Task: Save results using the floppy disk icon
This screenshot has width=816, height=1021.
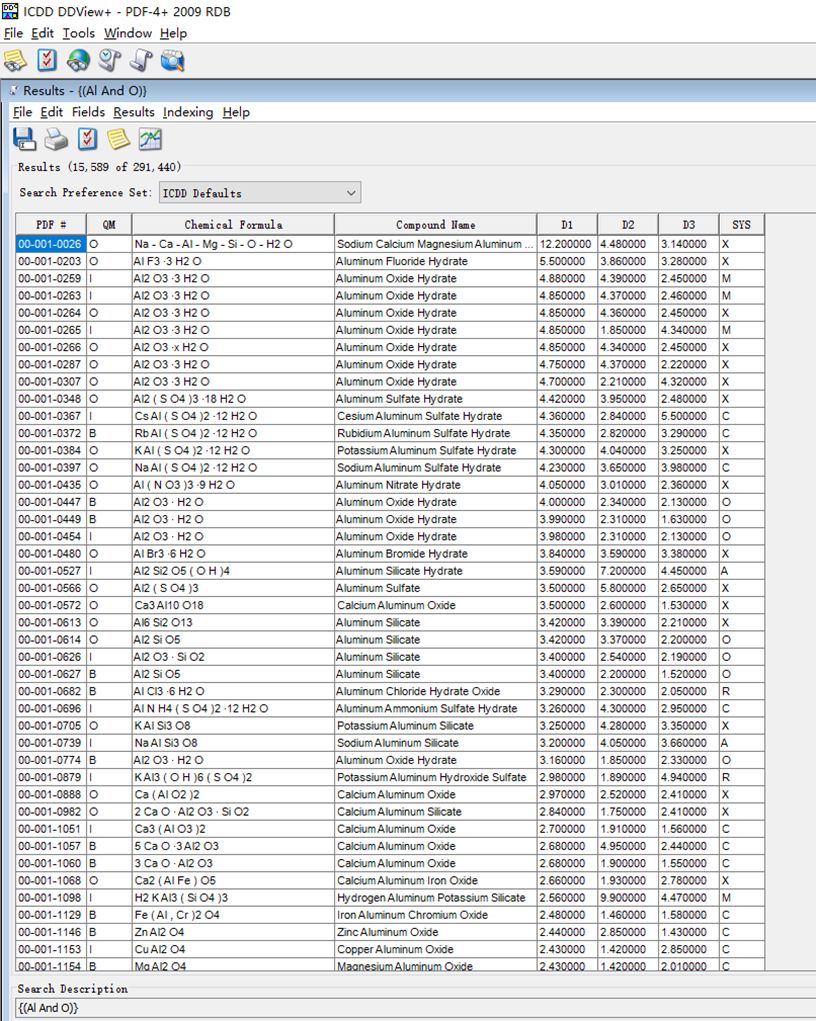Action: (x=25, y=139)
